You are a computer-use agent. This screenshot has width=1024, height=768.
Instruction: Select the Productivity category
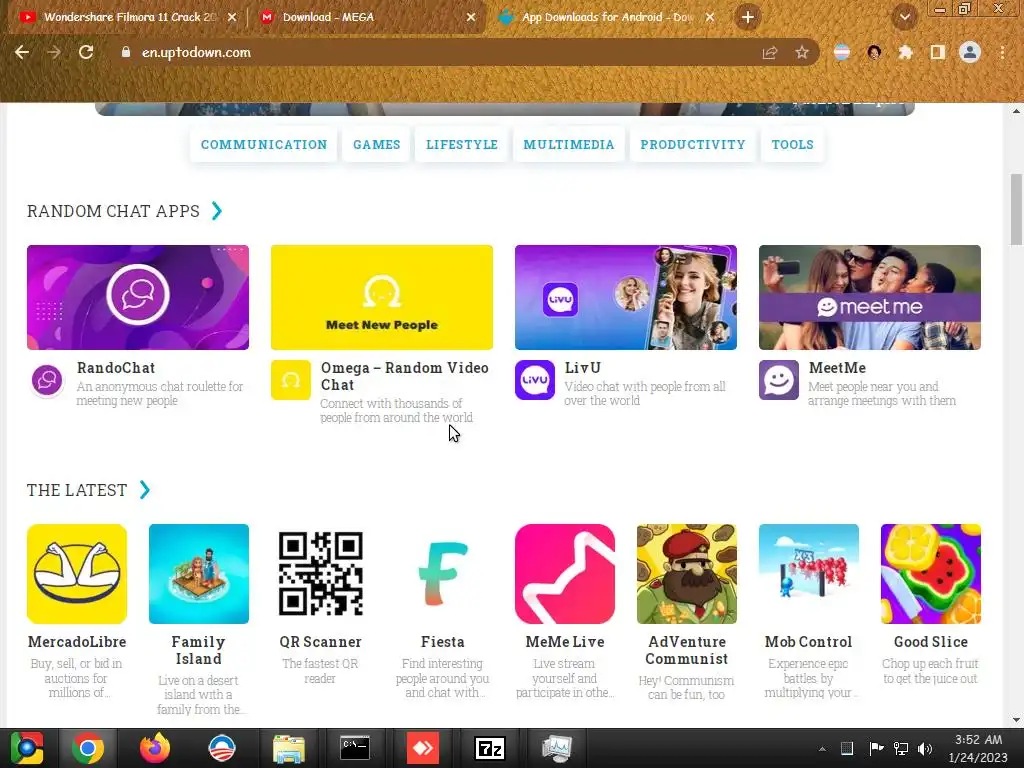click(x=693, y=144)
